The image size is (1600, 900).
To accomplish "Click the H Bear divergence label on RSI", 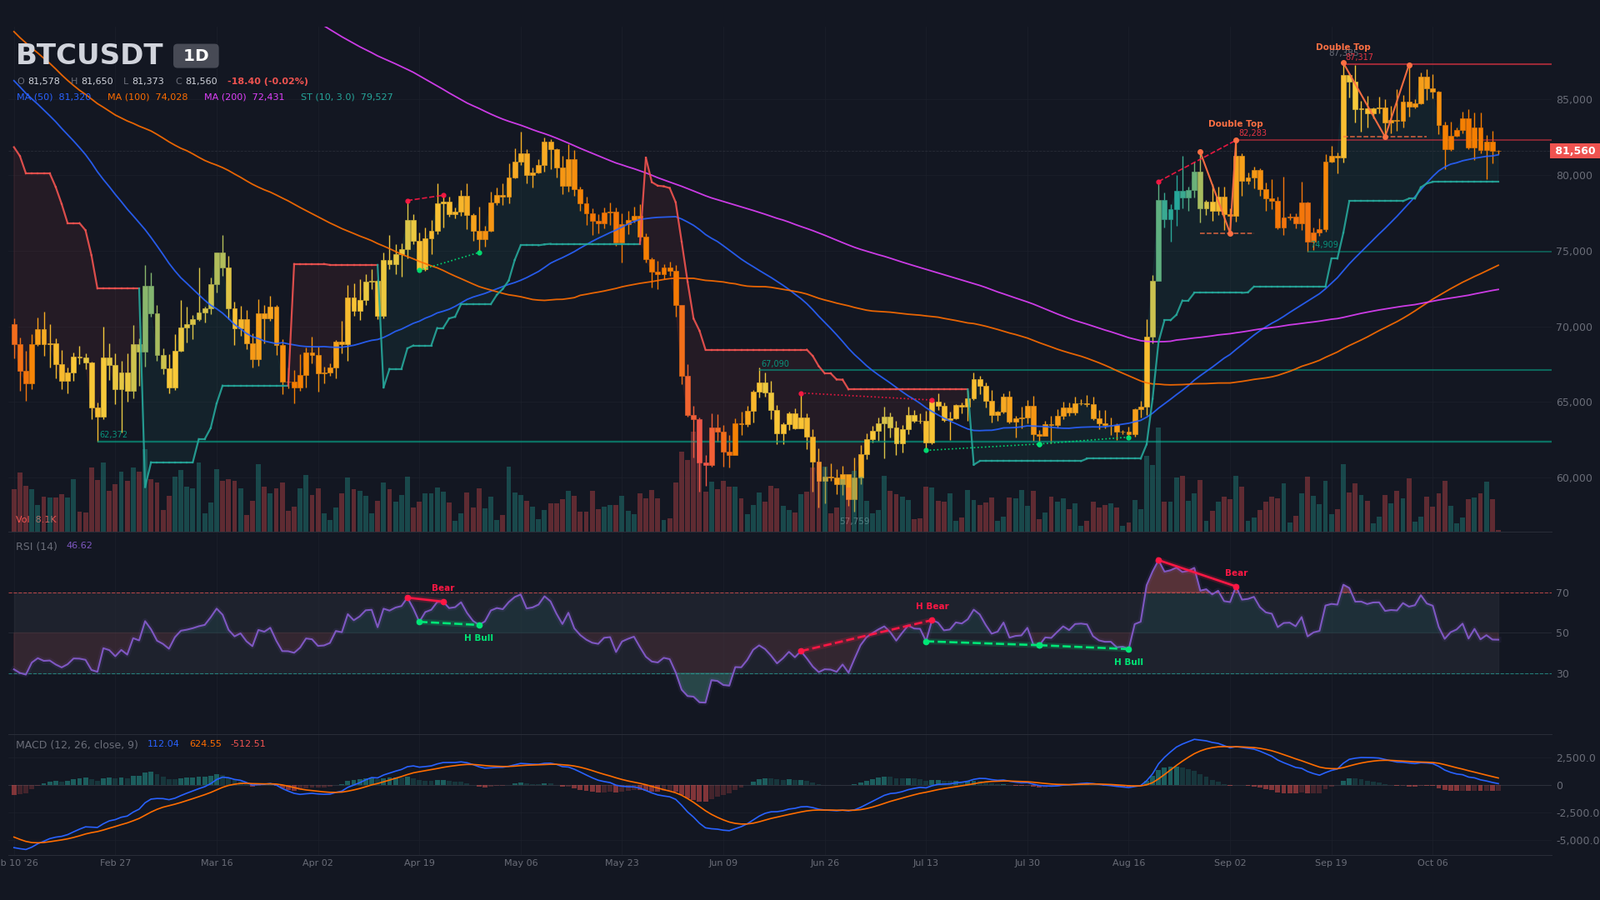I will point(932,606).
